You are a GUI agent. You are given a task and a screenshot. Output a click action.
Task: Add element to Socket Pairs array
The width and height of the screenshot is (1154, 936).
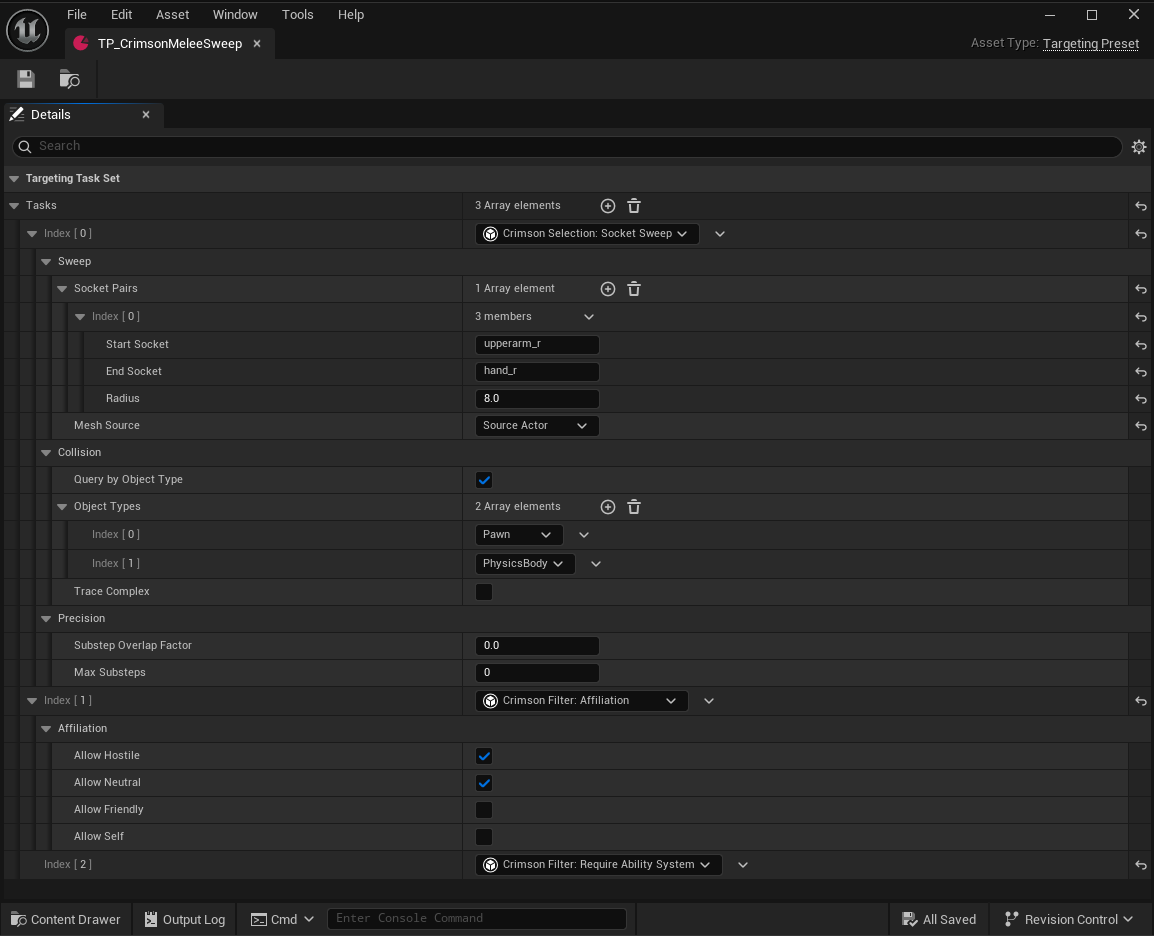(x=608, y=289)
